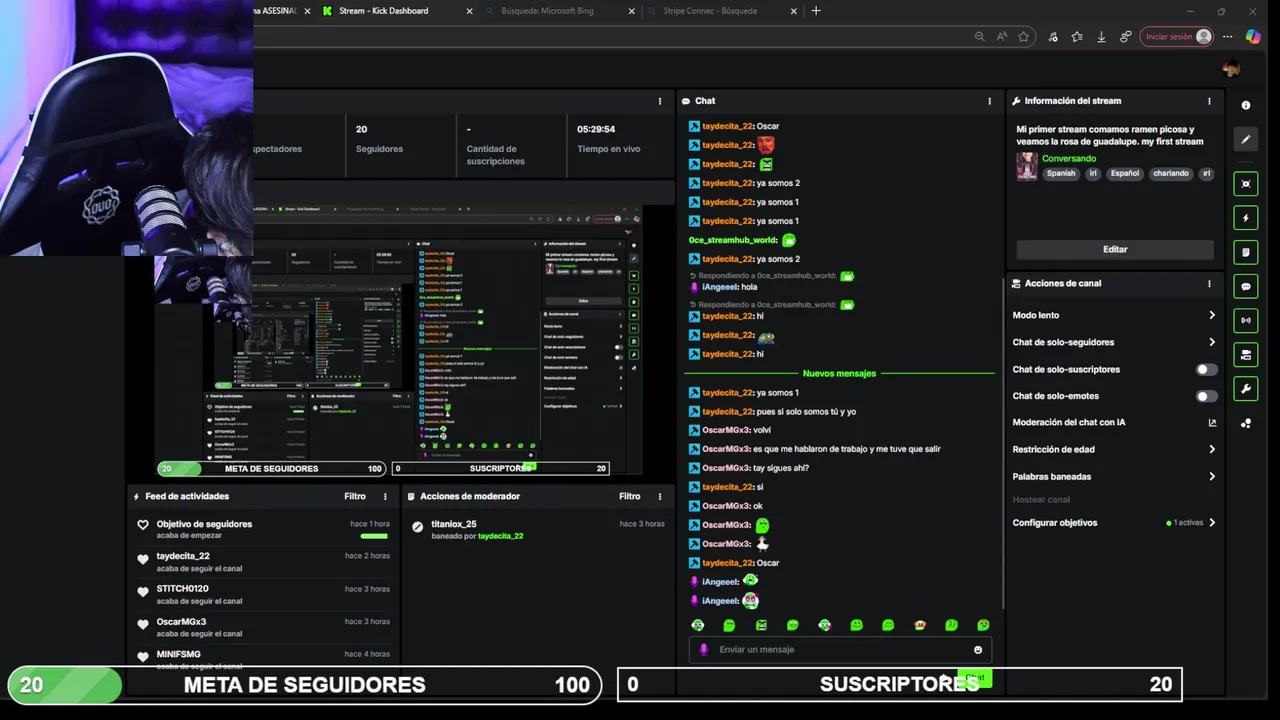Click the 0ce_streamhub_world chat username
Screen dimensions: 1280x720
[733, 241]
